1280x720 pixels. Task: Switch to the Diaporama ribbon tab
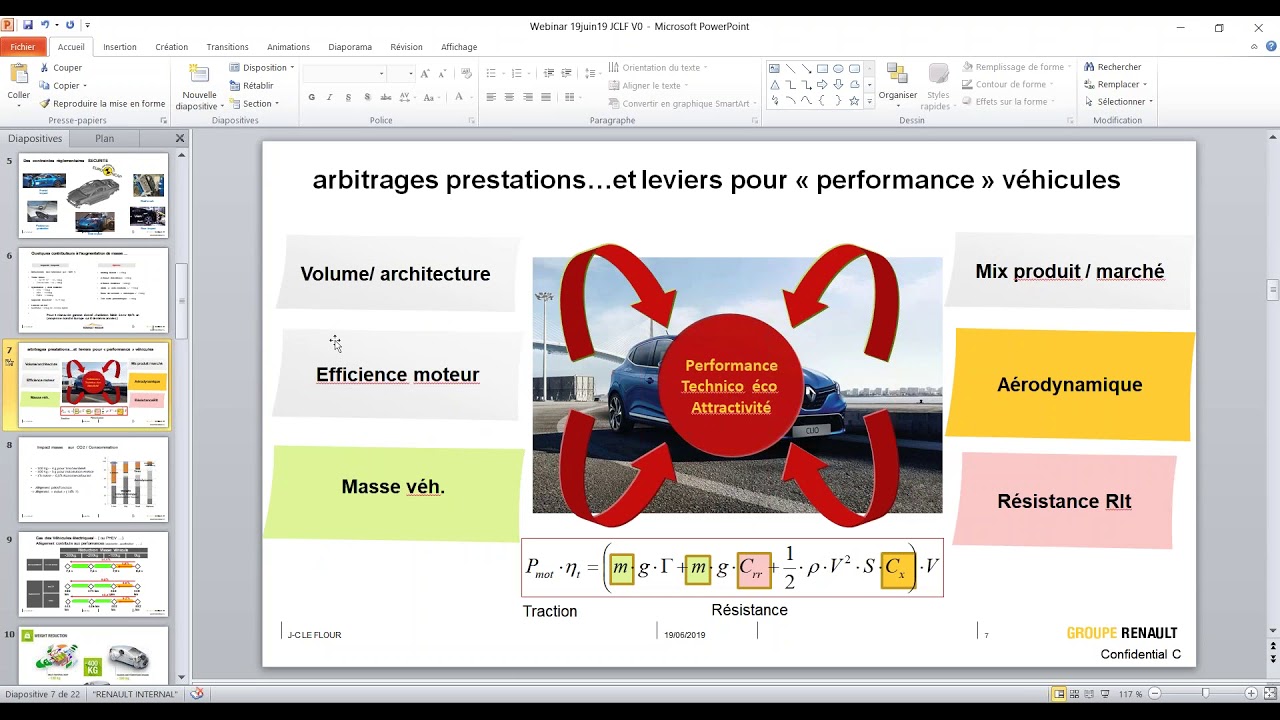click(350, 47)
